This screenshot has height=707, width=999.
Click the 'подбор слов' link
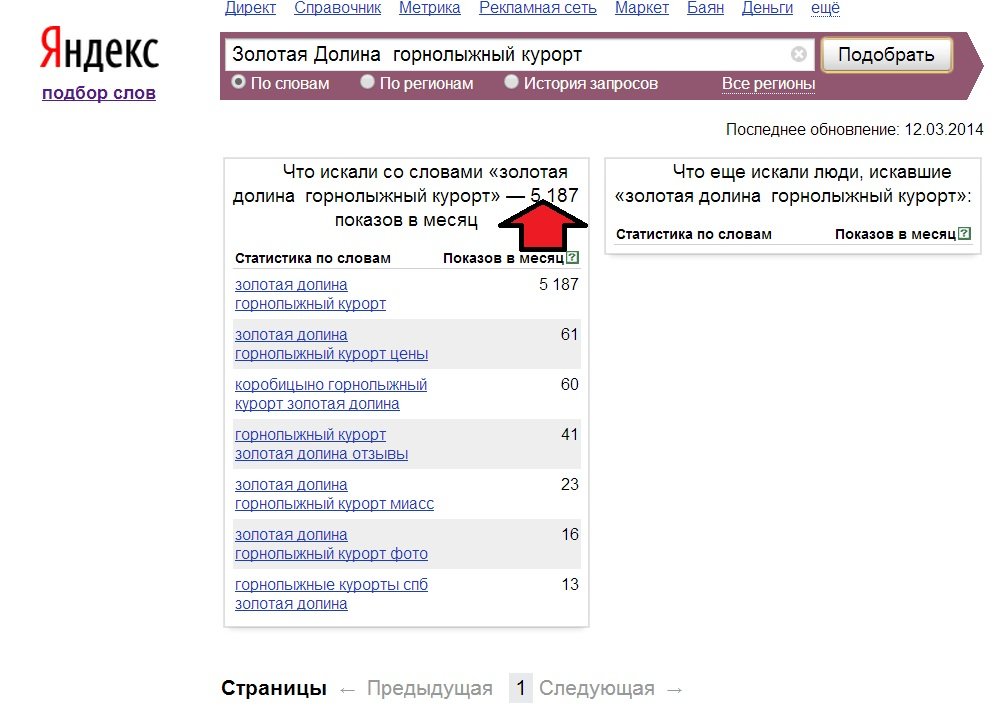pos(99,93)
